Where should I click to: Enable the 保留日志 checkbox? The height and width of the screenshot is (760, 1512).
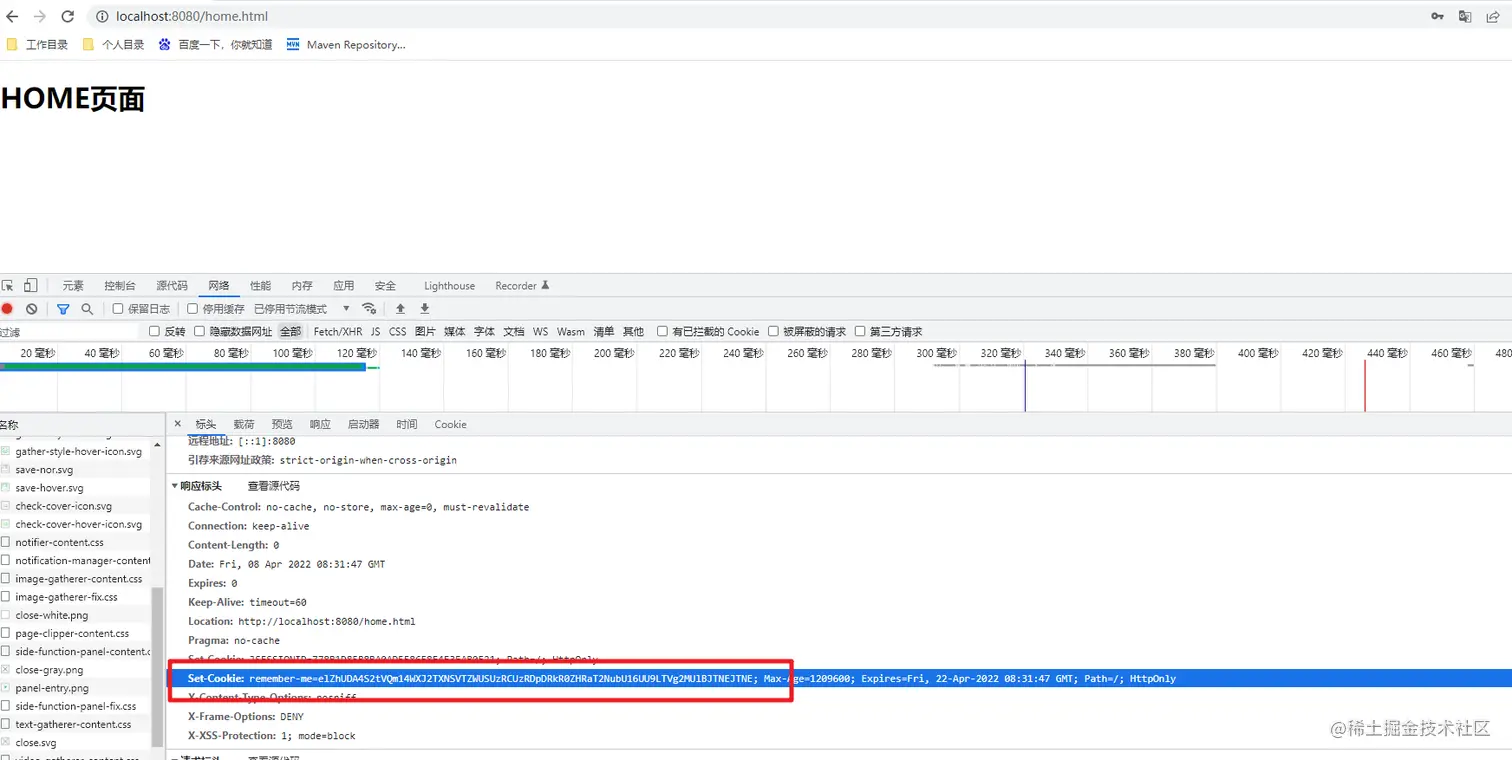pyautogui.click(x=118, y=309)
